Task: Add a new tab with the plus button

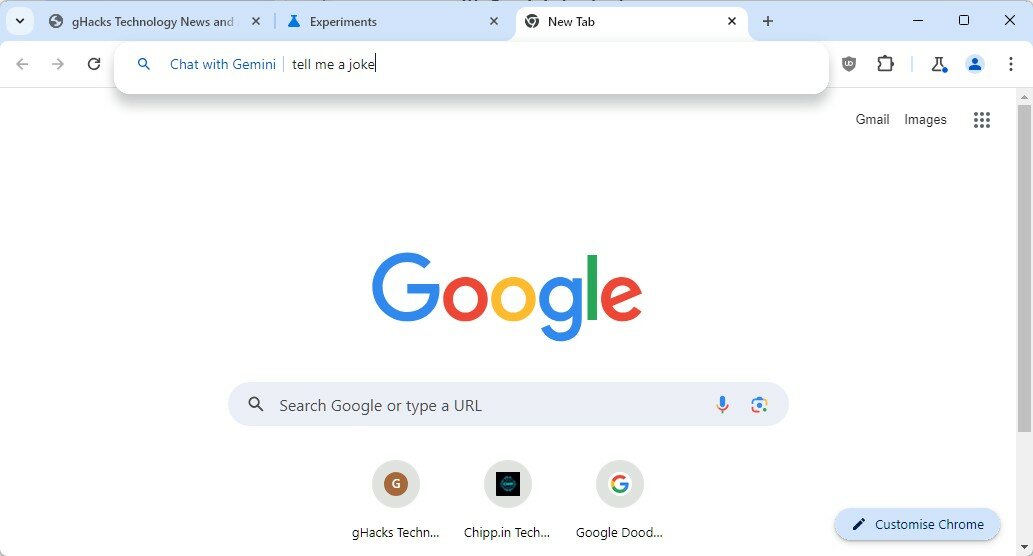Action: tap(768, 21)
